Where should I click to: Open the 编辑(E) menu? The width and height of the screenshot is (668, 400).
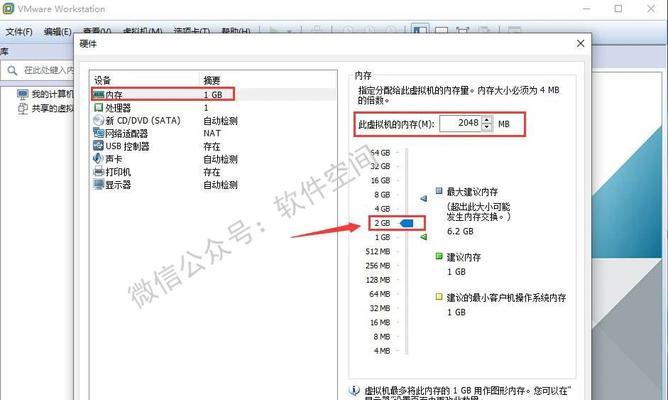click(58, 32)
